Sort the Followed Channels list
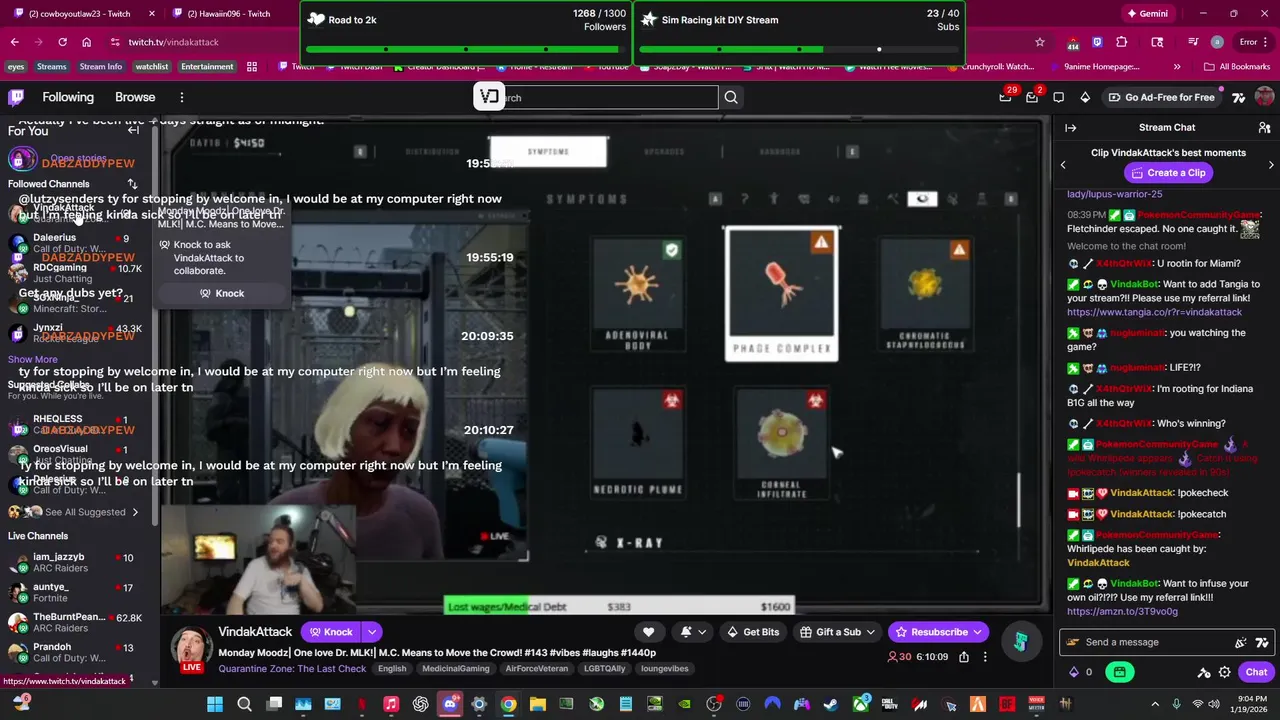1280x720 pixels. coord(132,184)
